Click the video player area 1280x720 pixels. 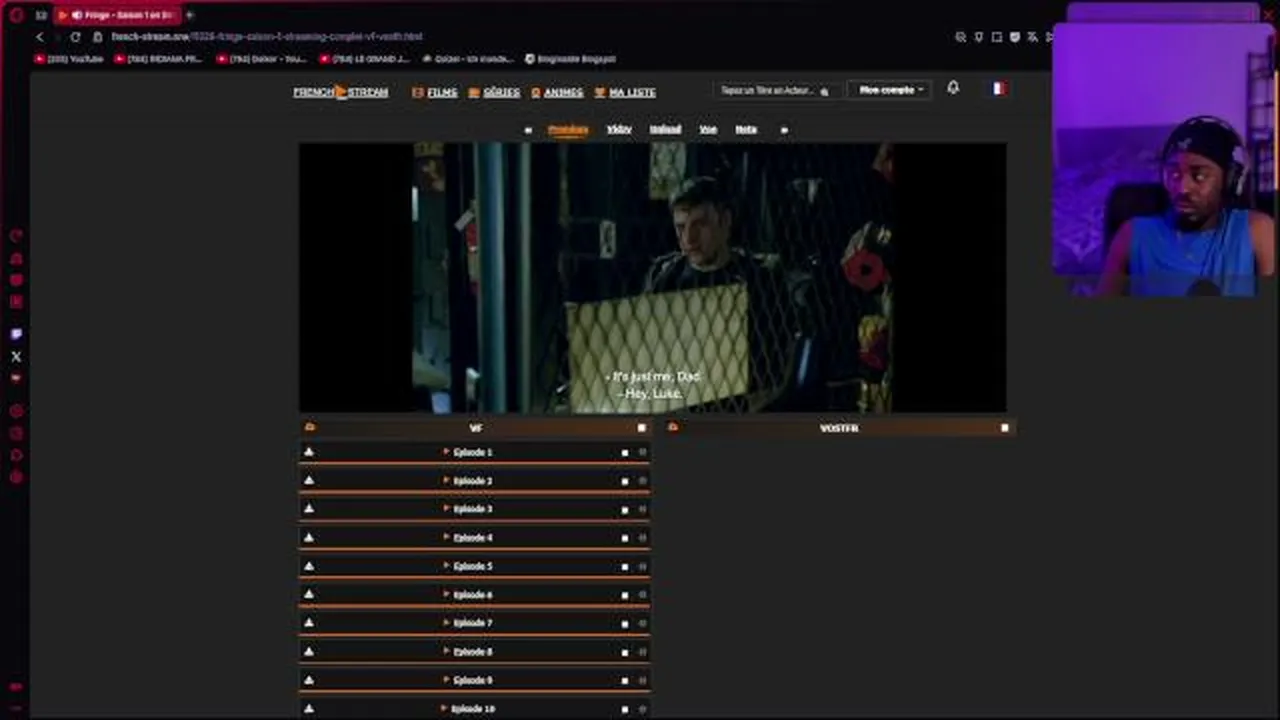tap(653, 277)
